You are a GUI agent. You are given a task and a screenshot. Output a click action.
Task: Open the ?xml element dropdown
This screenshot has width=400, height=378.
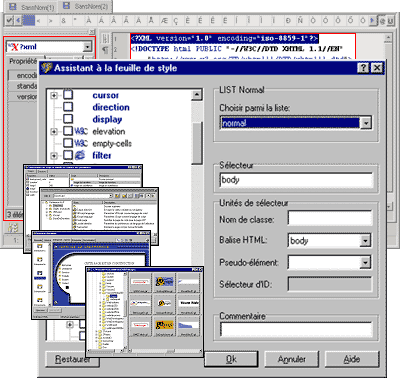(x=87, y=47)
